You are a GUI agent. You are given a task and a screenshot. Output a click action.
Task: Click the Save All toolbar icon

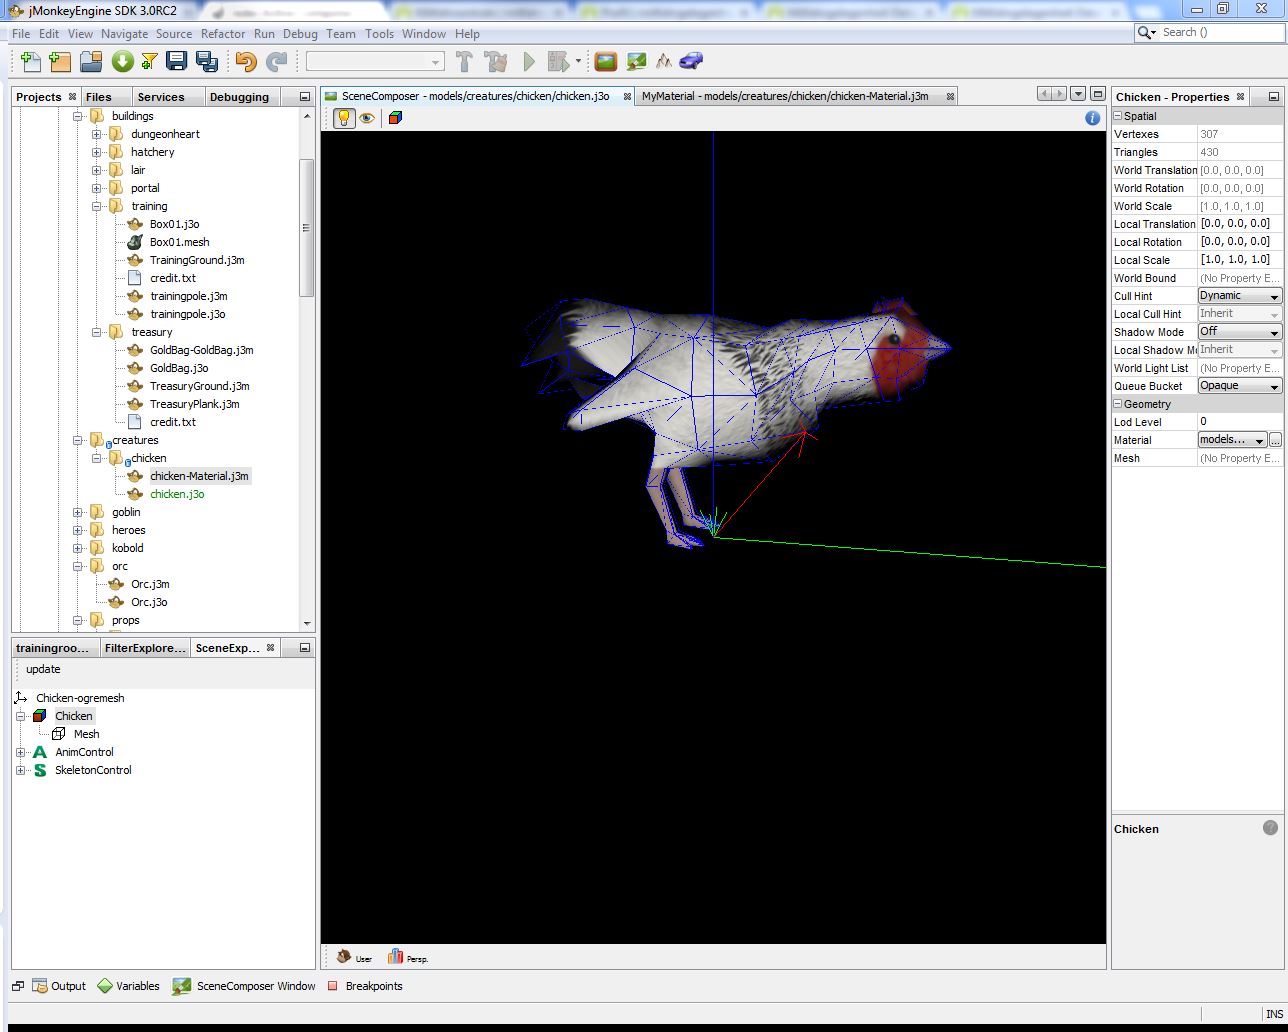(207, 62)
